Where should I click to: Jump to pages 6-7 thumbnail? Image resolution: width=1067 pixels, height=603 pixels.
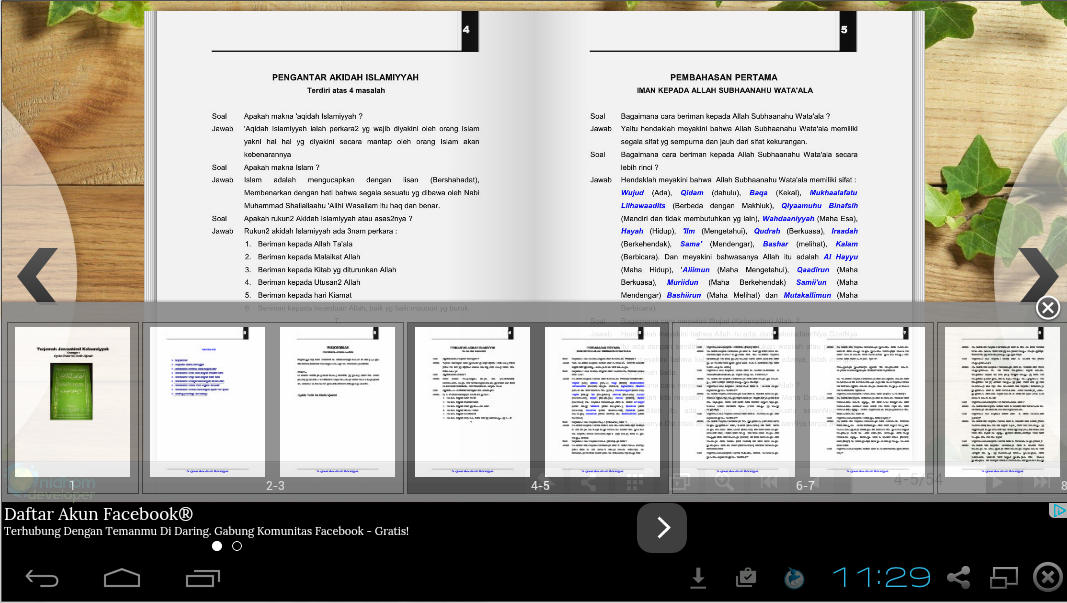click(x=805, y=402)
